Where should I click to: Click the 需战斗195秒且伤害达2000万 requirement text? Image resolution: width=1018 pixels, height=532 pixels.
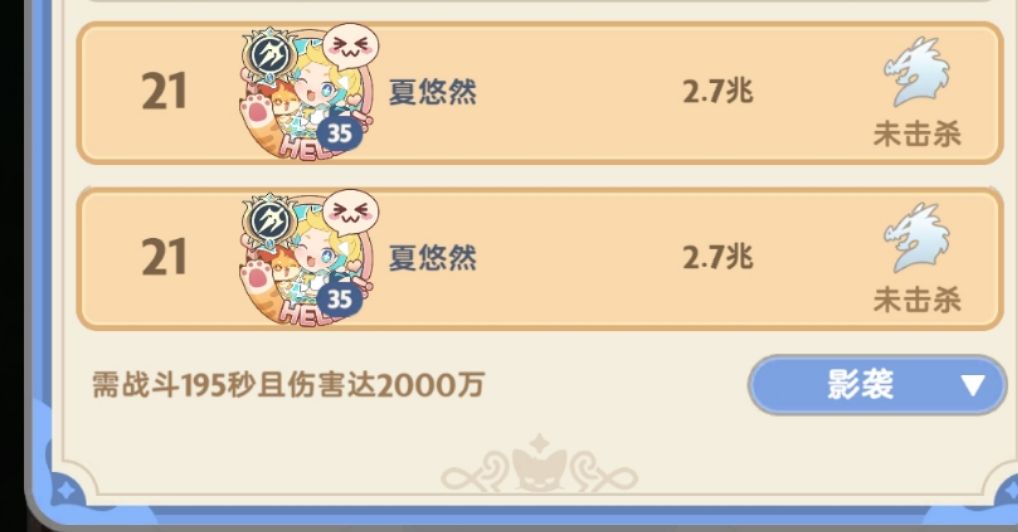coord(288,385)
